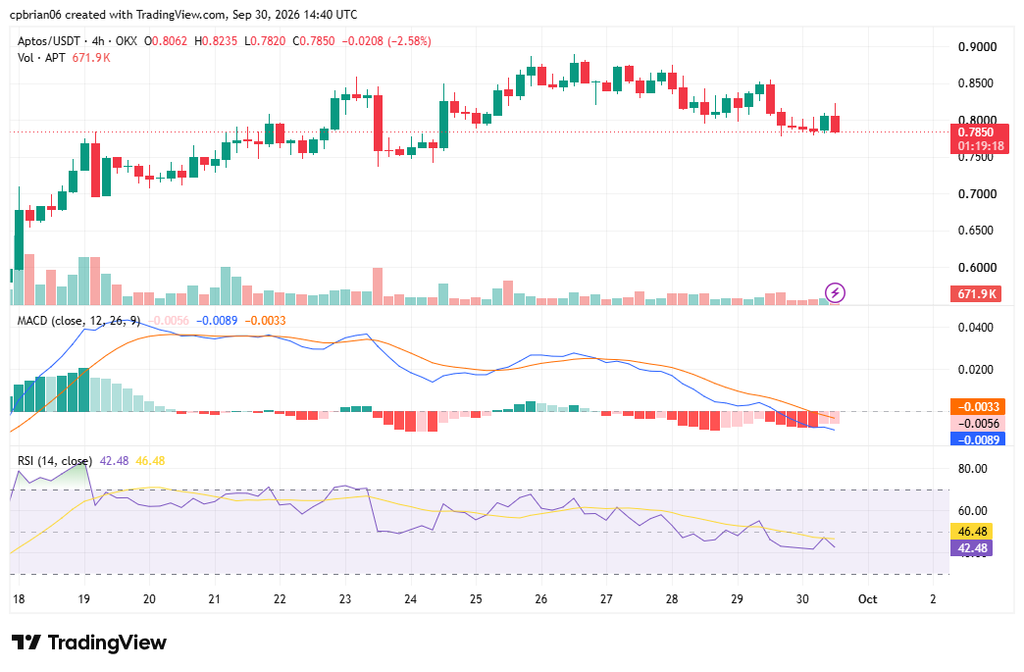Click the red 671.9K volume axis tag
The image size is (1024, 672).
(x=976, y=294)
